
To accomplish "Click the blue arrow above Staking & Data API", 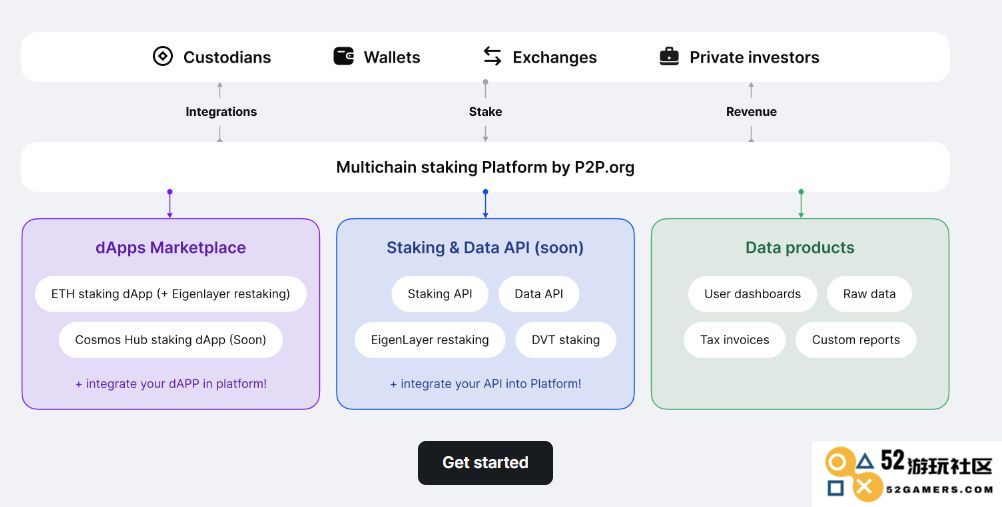I will (485, 204).
